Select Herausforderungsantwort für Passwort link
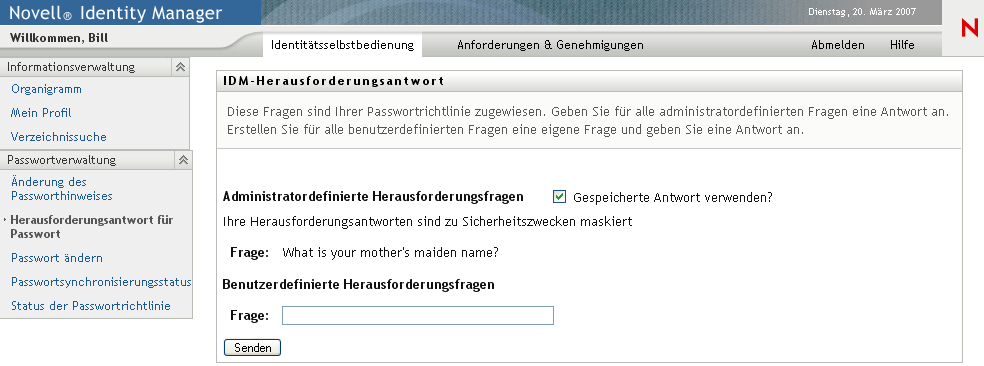The width and height of the screenshot is (984, 366). point(92,227)
